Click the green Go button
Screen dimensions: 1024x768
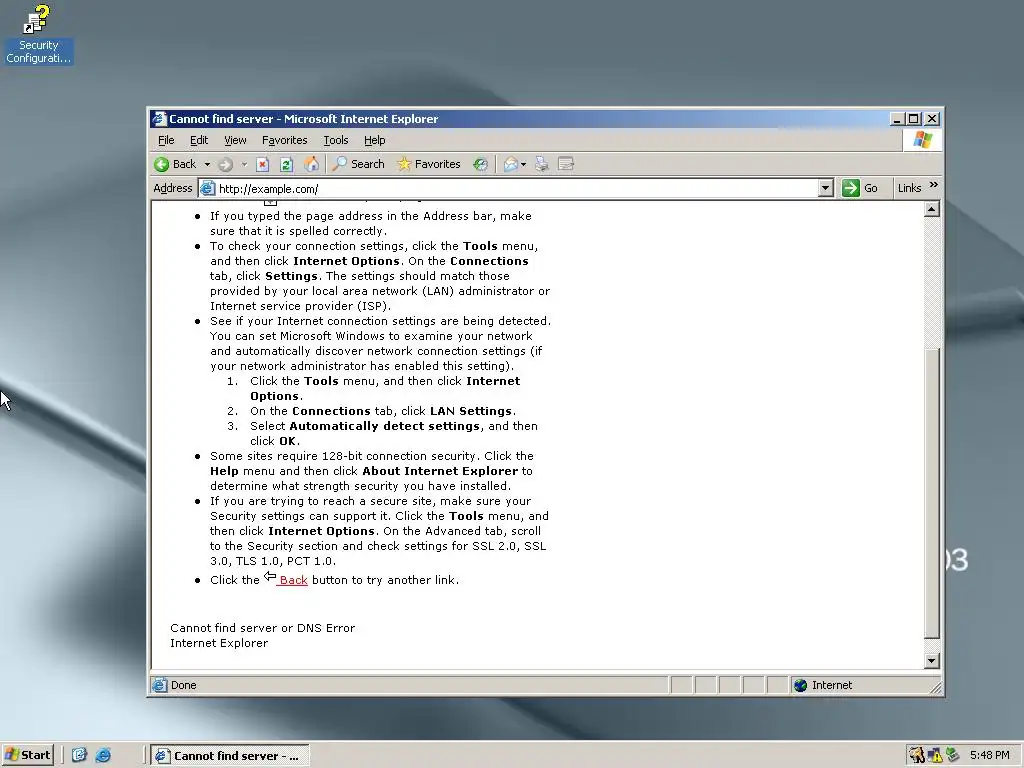point(860,188)
